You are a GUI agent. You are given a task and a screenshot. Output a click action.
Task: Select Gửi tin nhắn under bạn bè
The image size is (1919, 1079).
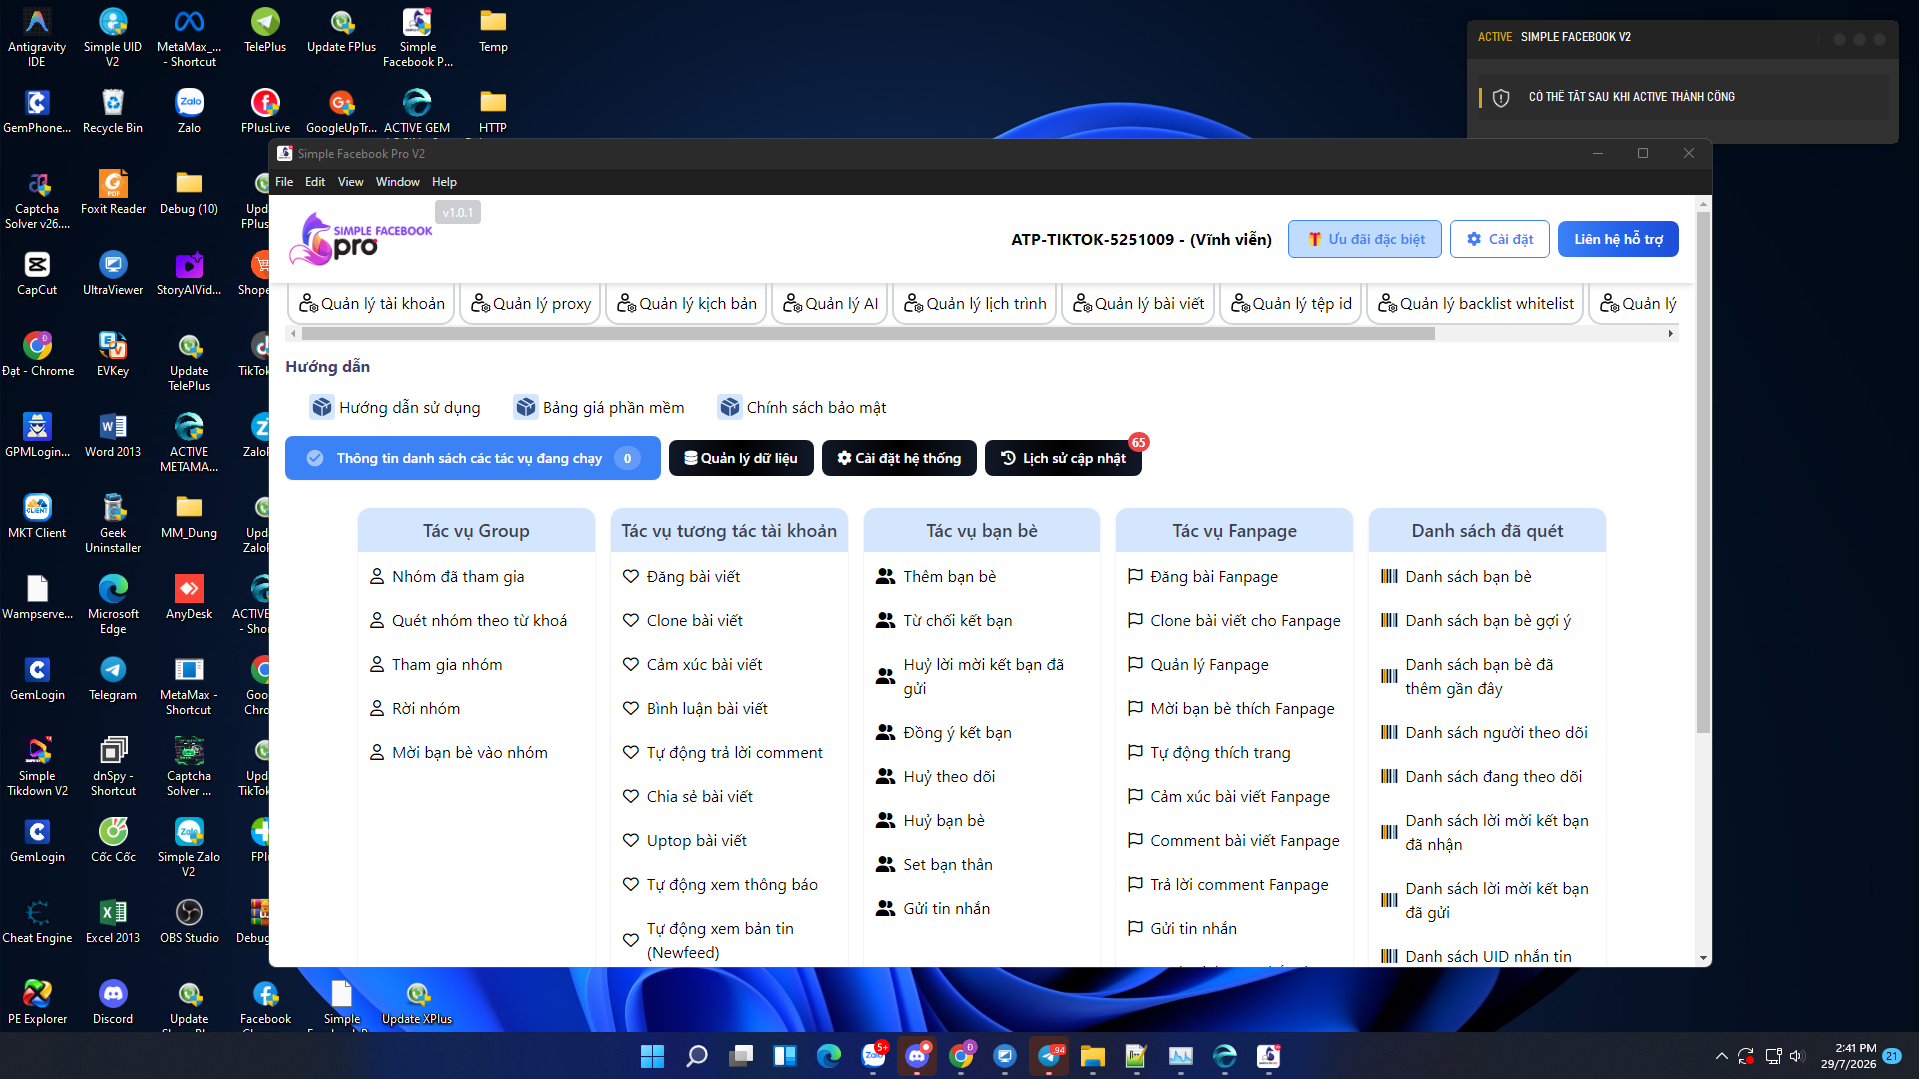point(933,909)
